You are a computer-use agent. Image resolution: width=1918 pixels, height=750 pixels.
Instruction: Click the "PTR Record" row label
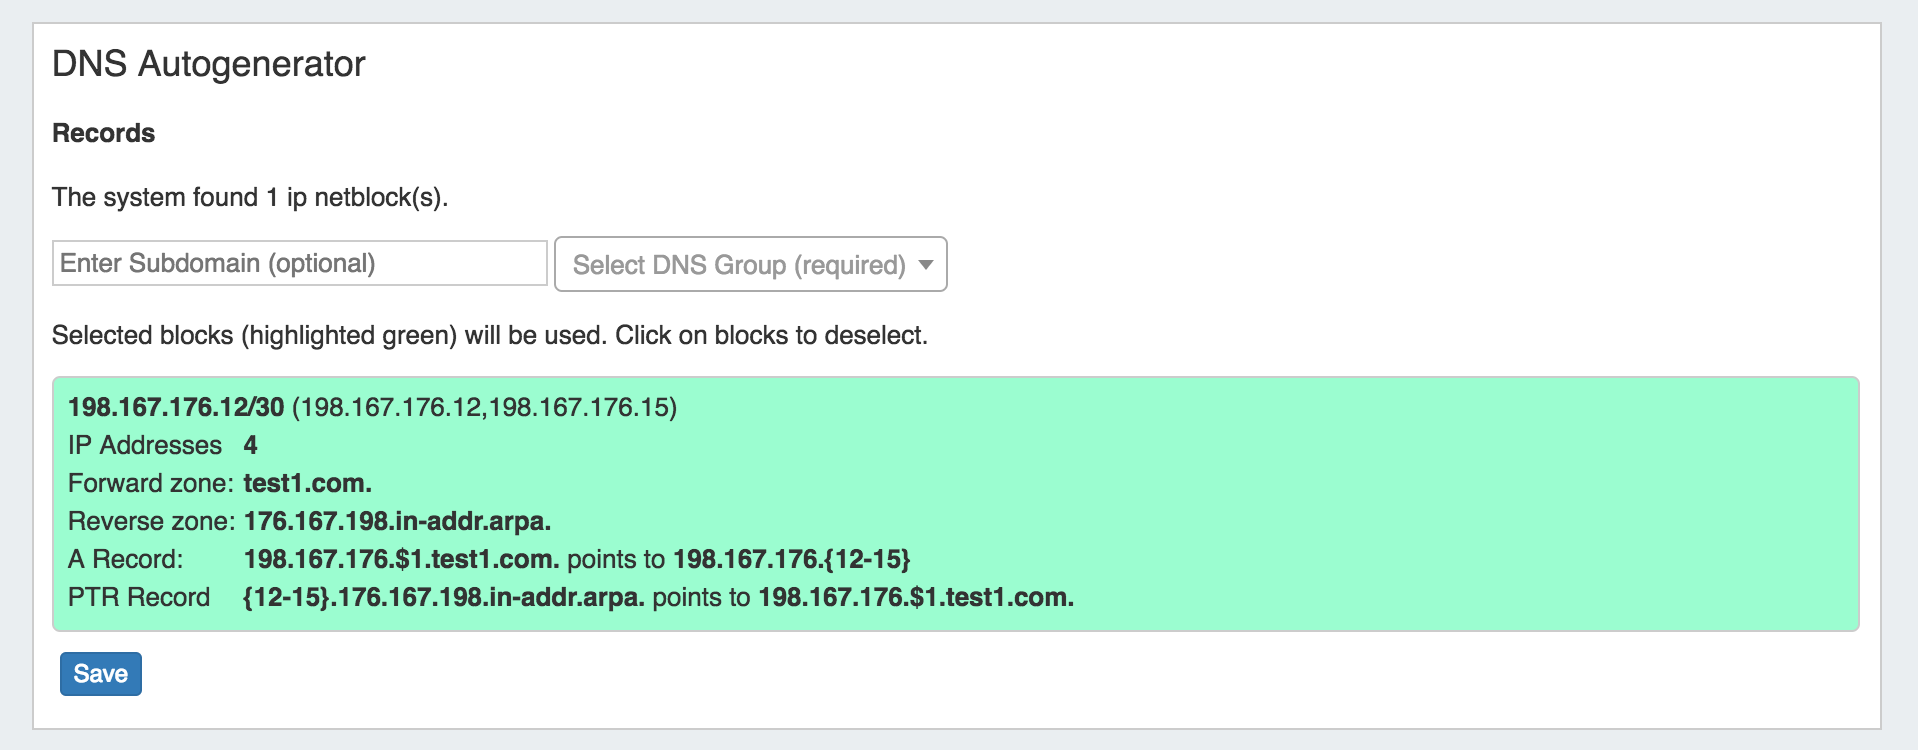139,597
